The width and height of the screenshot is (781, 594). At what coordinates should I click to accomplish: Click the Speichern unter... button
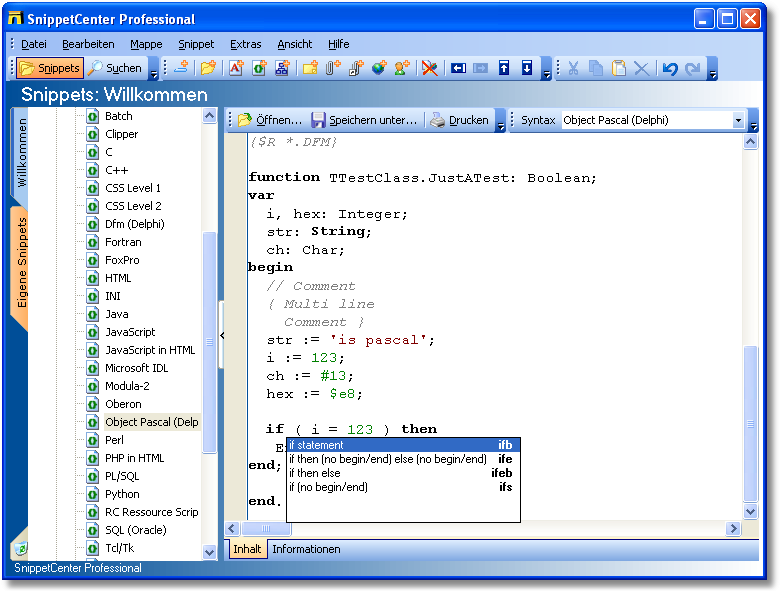364,120
